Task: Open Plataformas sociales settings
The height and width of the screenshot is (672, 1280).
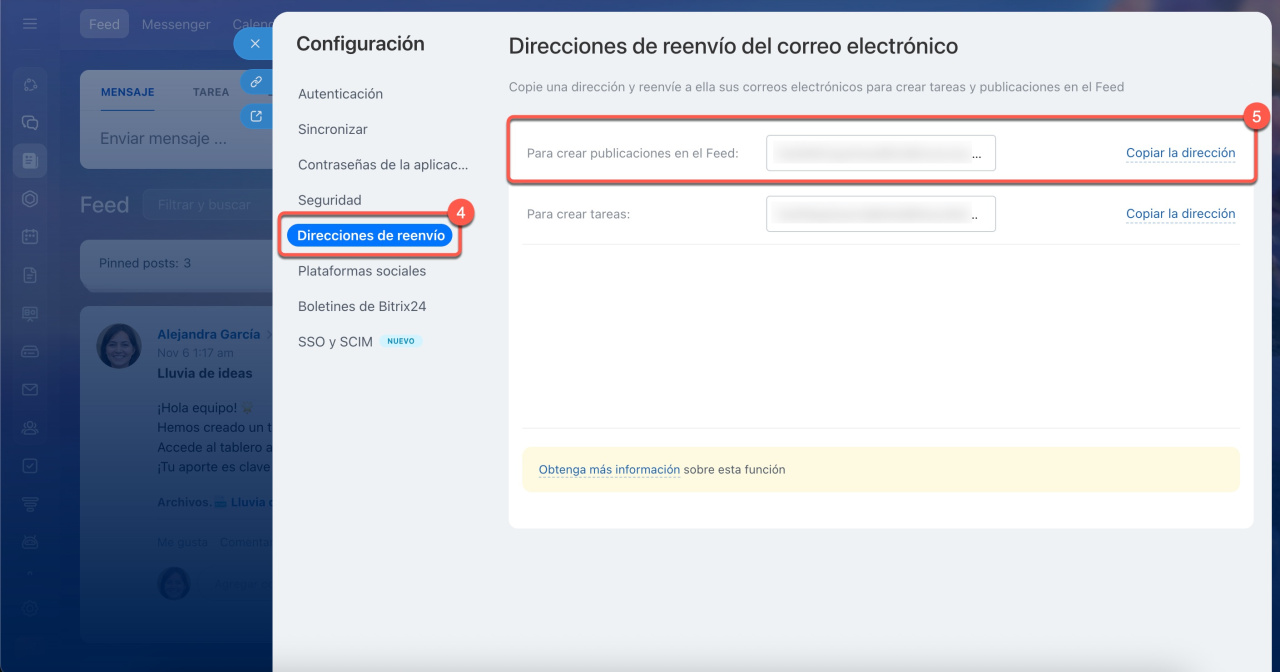Action: [361, 271]
